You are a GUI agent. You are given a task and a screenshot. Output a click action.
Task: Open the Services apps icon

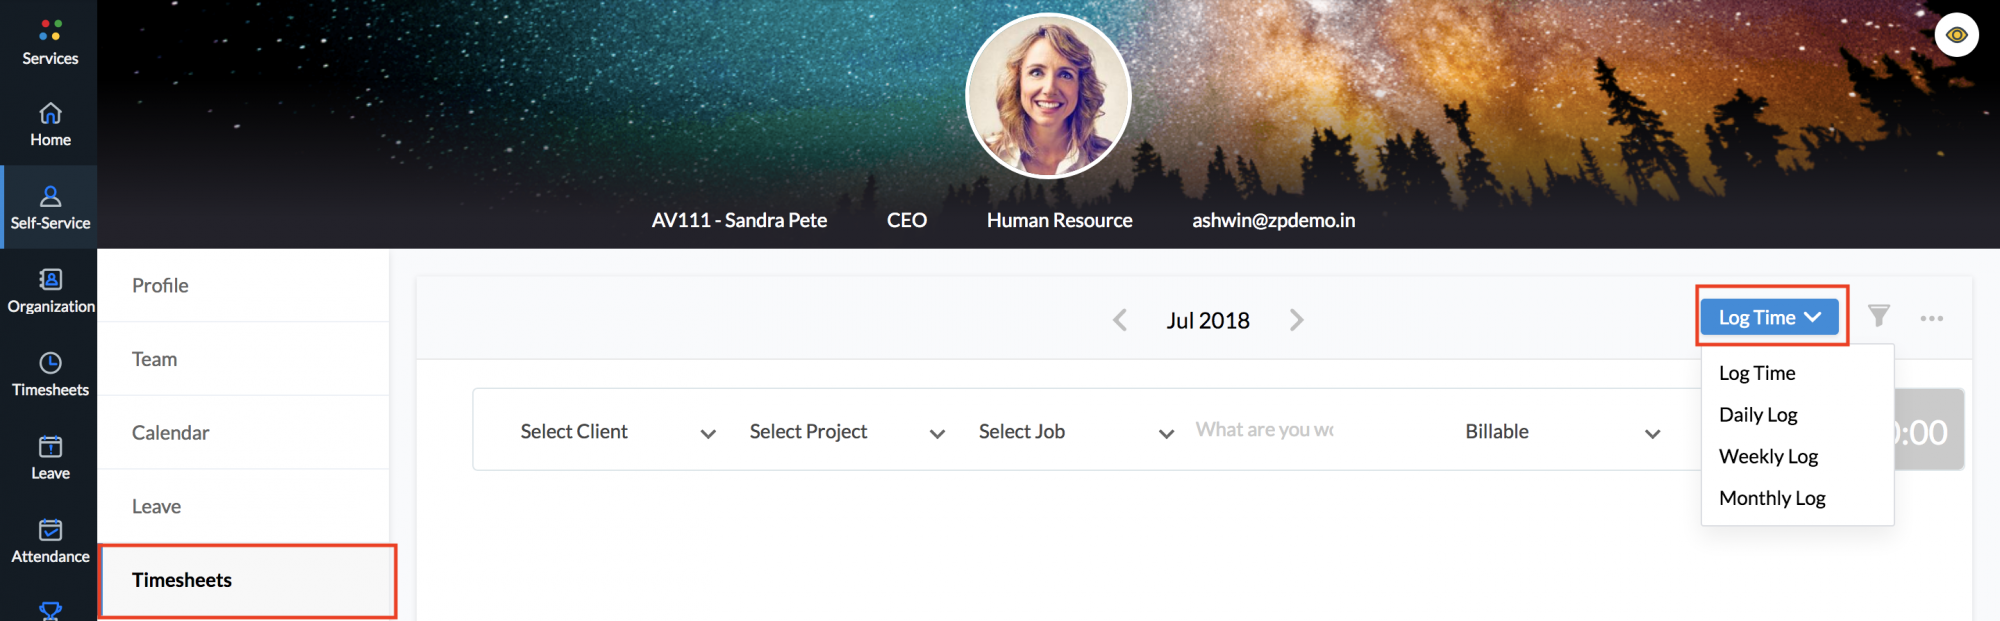(50, 30)
